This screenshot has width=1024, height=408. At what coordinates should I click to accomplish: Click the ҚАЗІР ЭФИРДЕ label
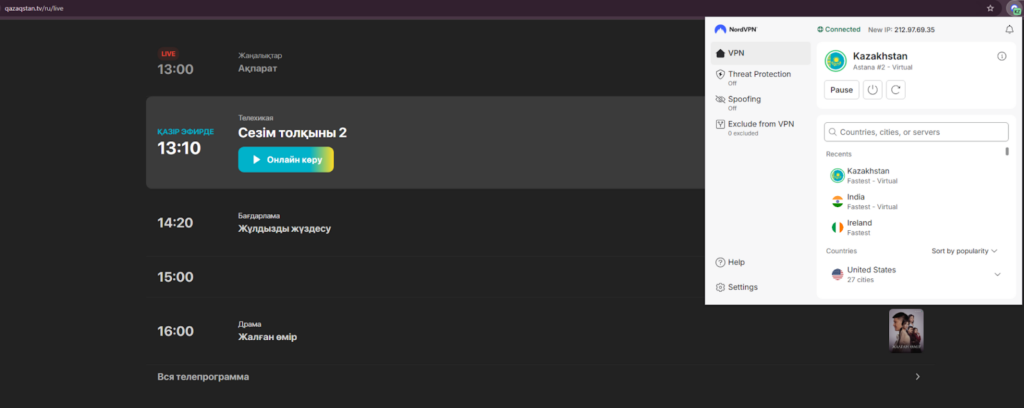tap(185, 132)
